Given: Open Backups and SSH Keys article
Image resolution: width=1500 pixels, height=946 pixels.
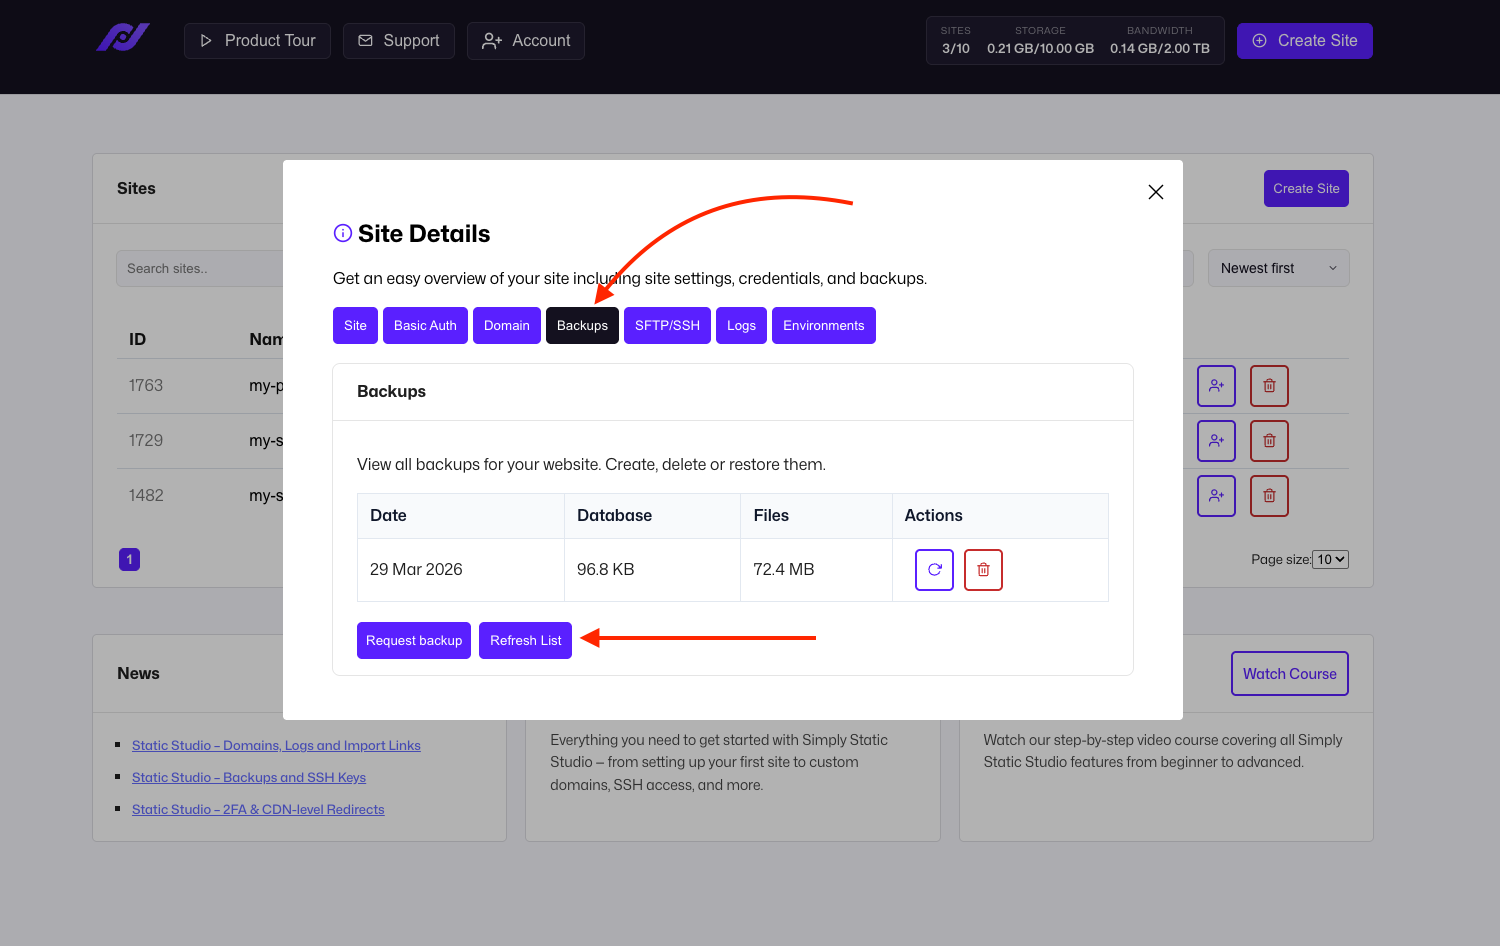Looking at the screenshot, I should pyautogui.click(x=249, y=778).
